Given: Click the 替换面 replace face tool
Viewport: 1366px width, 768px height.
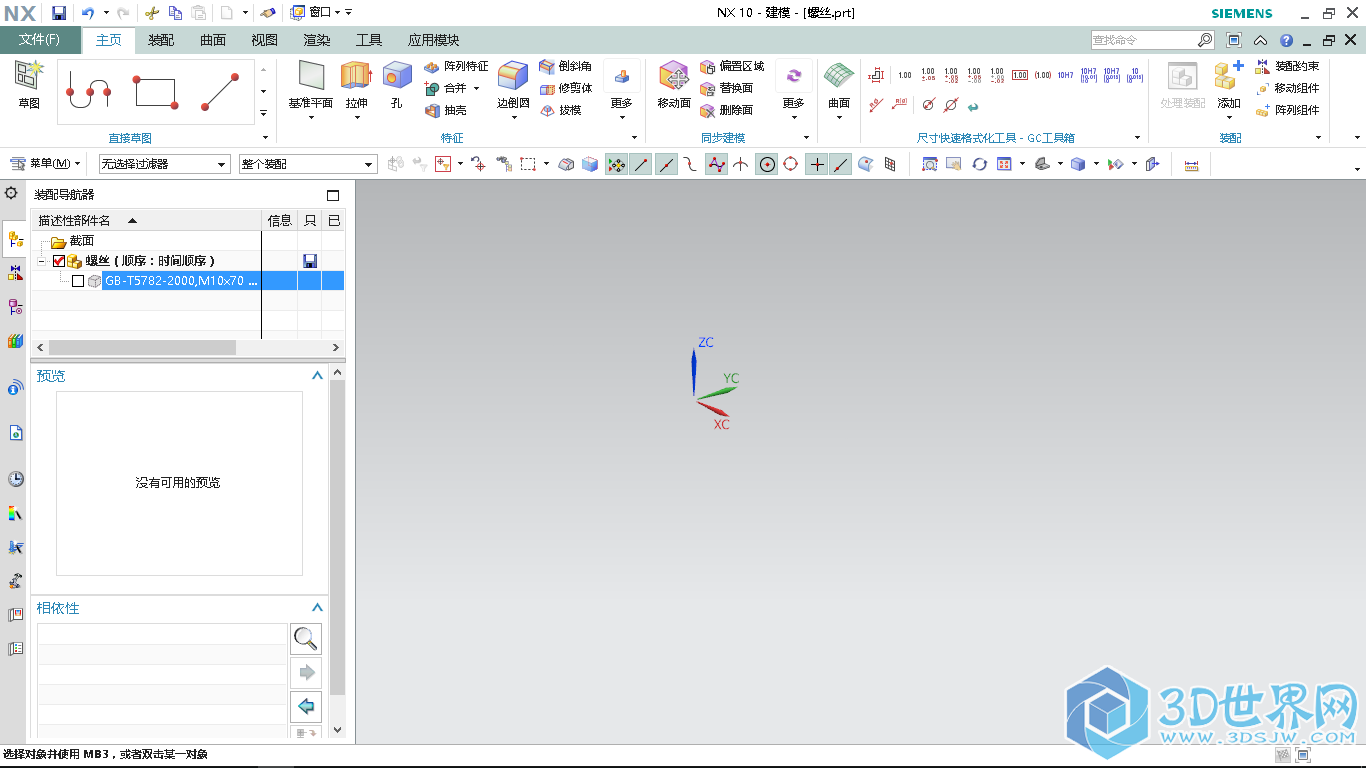Looking at the screenshot, I should pyautogui.click(x=727, y=88).
